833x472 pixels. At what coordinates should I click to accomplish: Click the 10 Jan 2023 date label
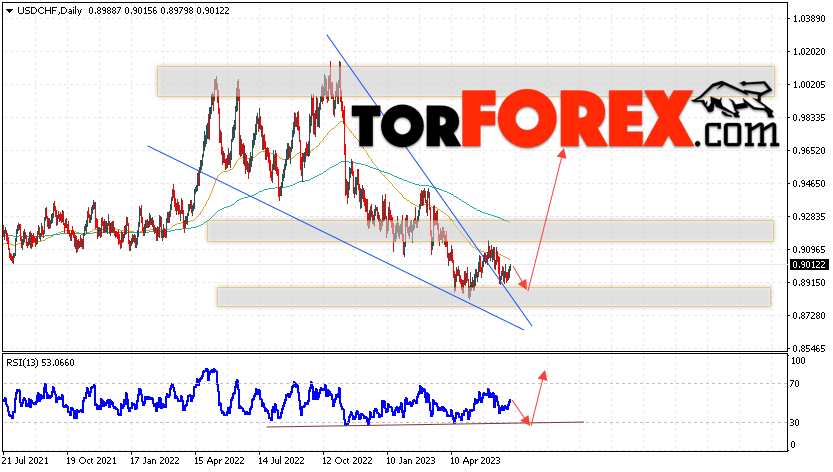coord(411,460)
